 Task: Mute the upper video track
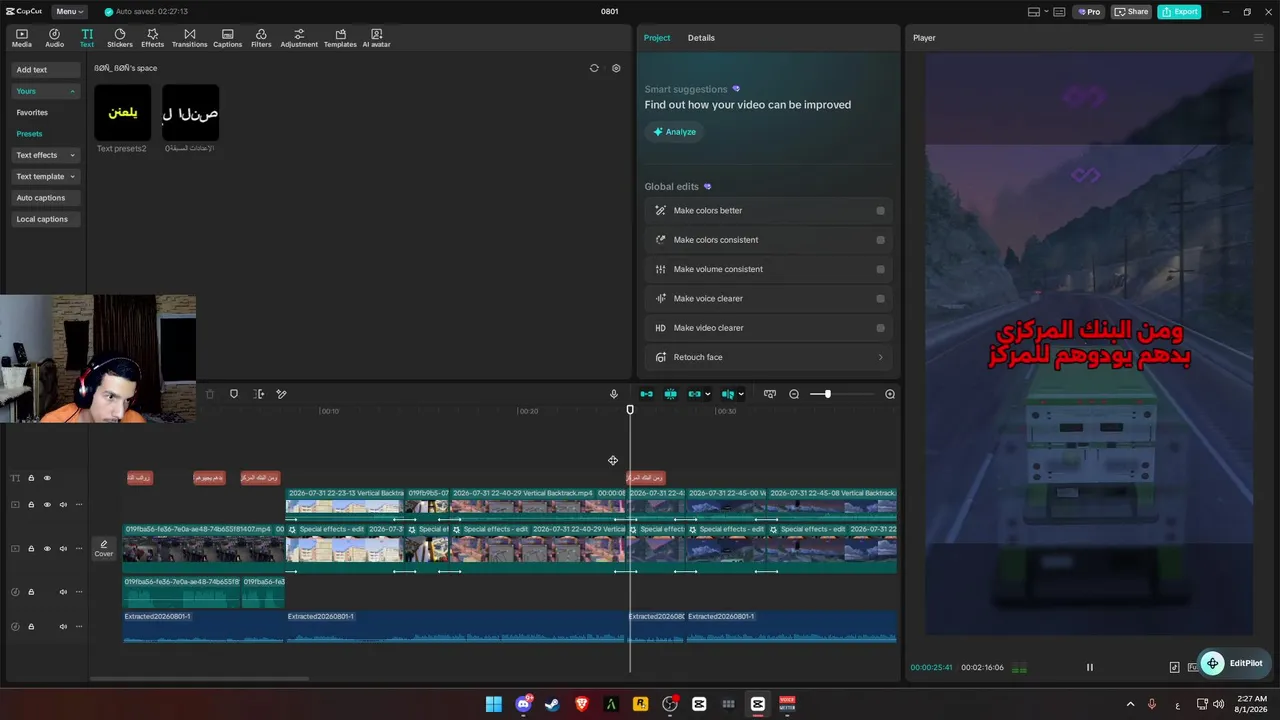[63, 505]
